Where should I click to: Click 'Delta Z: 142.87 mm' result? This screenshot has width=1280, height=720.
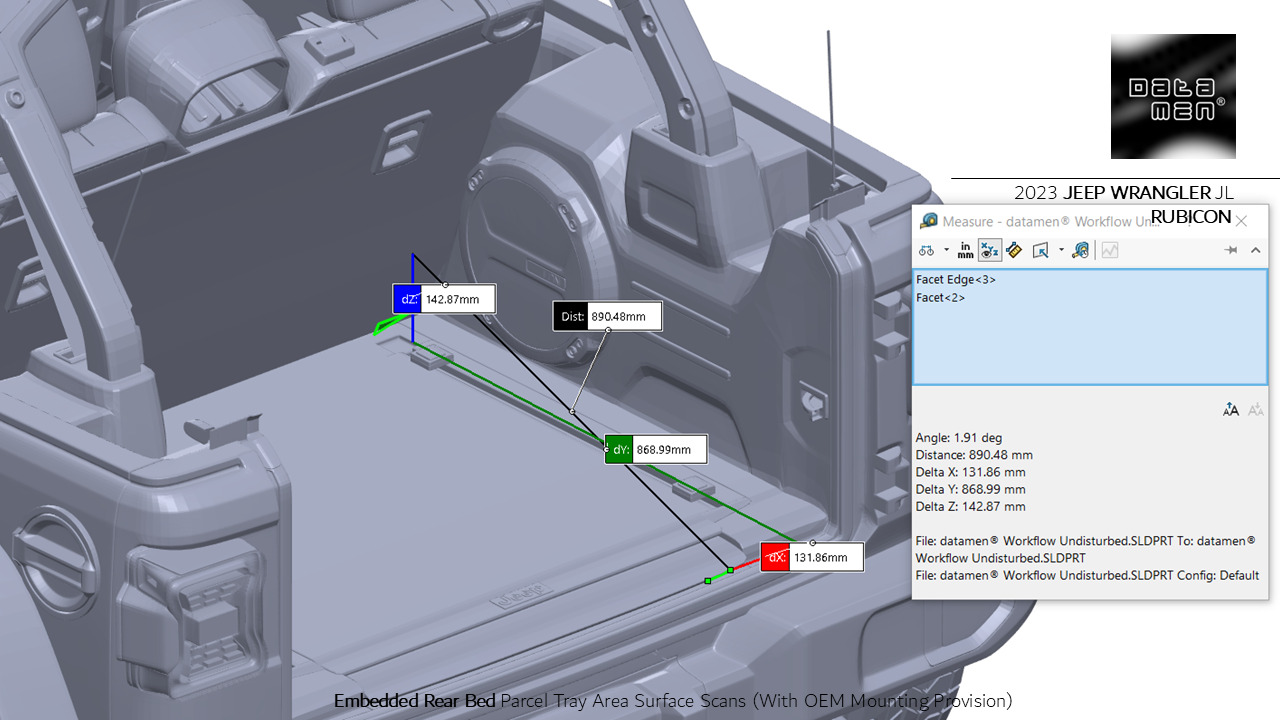pyautogui.click(x=971, y=507)
